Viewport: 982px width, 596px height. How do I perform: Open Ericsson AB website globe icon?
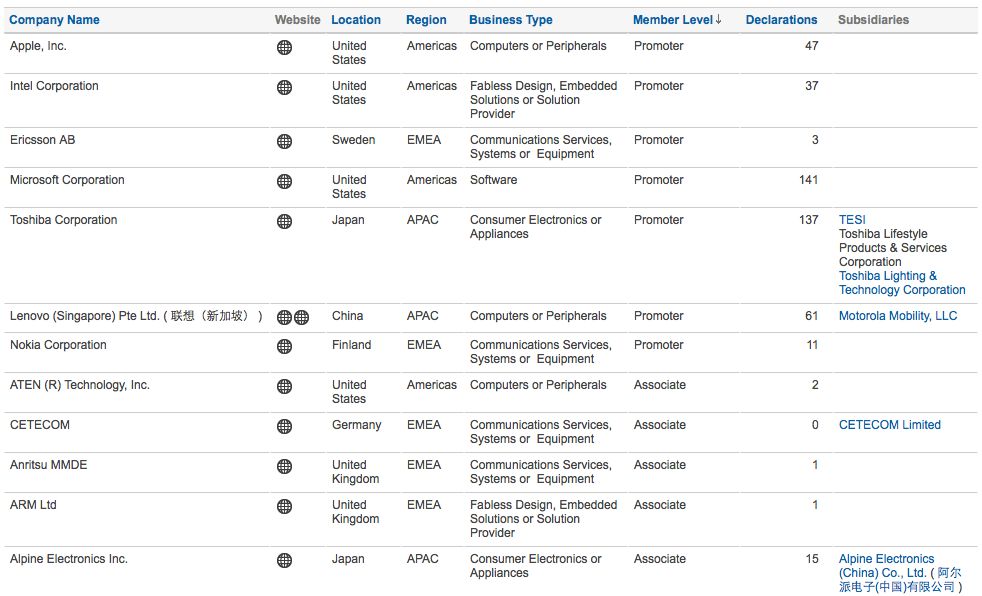(x=284, y=141)
